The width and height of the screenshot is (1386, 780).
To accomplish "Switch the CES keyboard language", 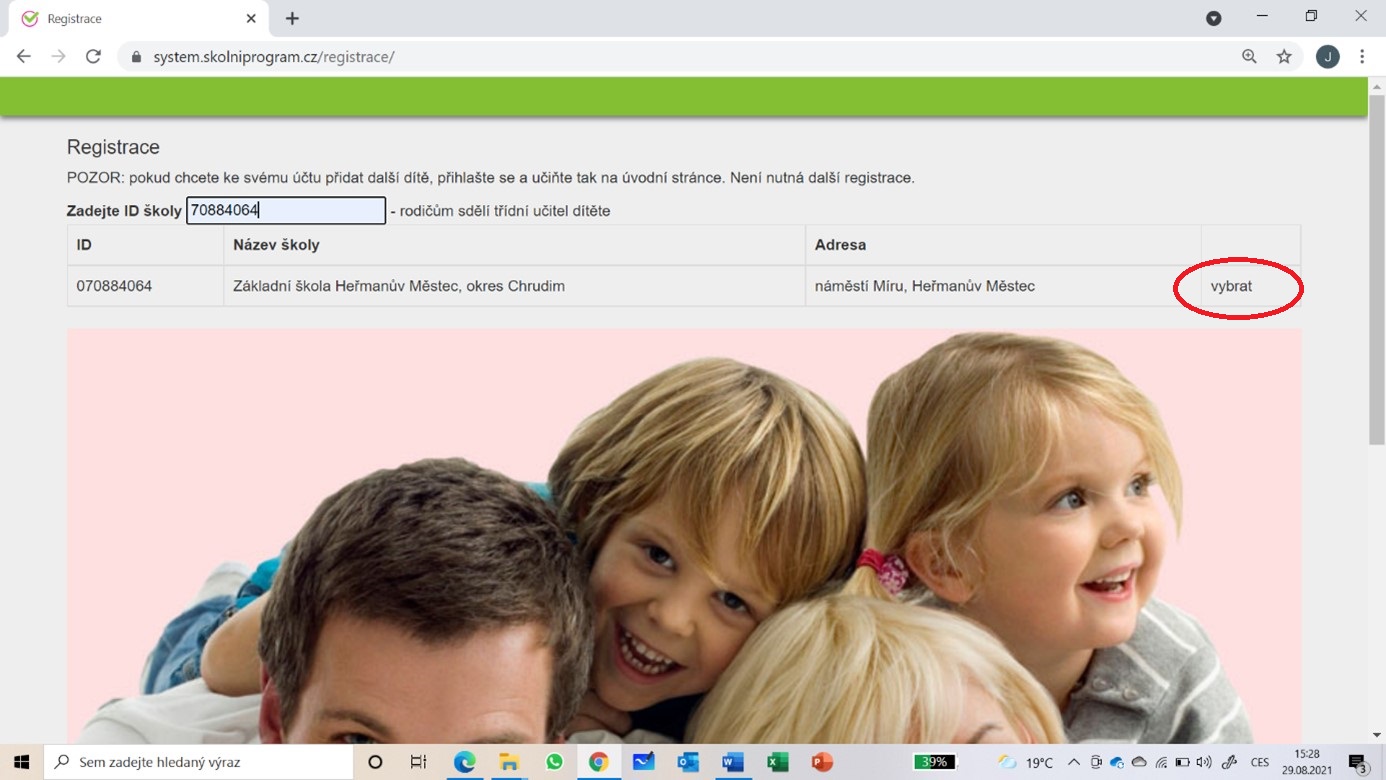I will (x=1260, y=762).
